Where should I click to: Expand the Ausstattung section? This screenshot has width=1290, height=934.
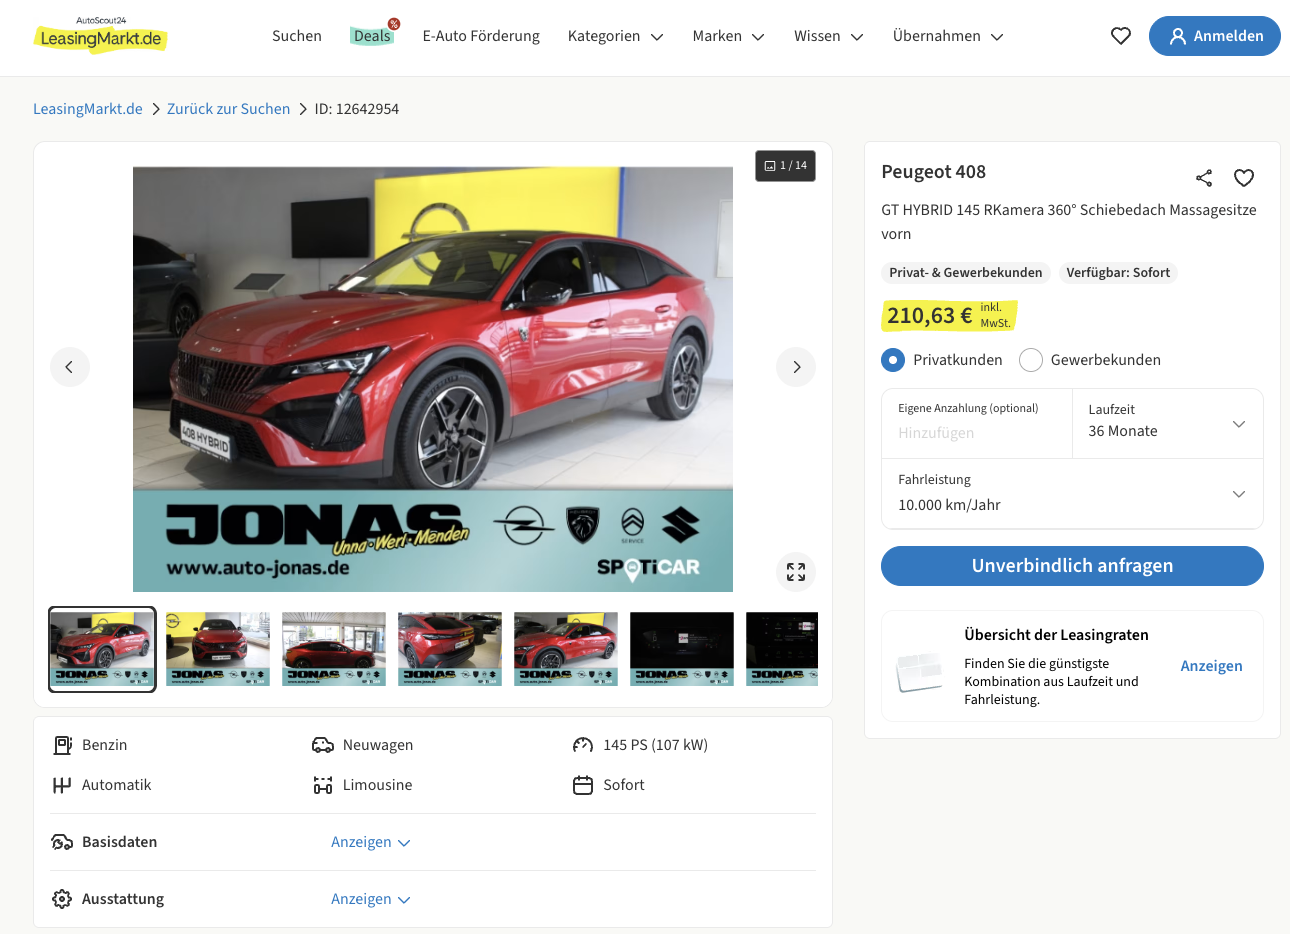(x=370, y=899)
